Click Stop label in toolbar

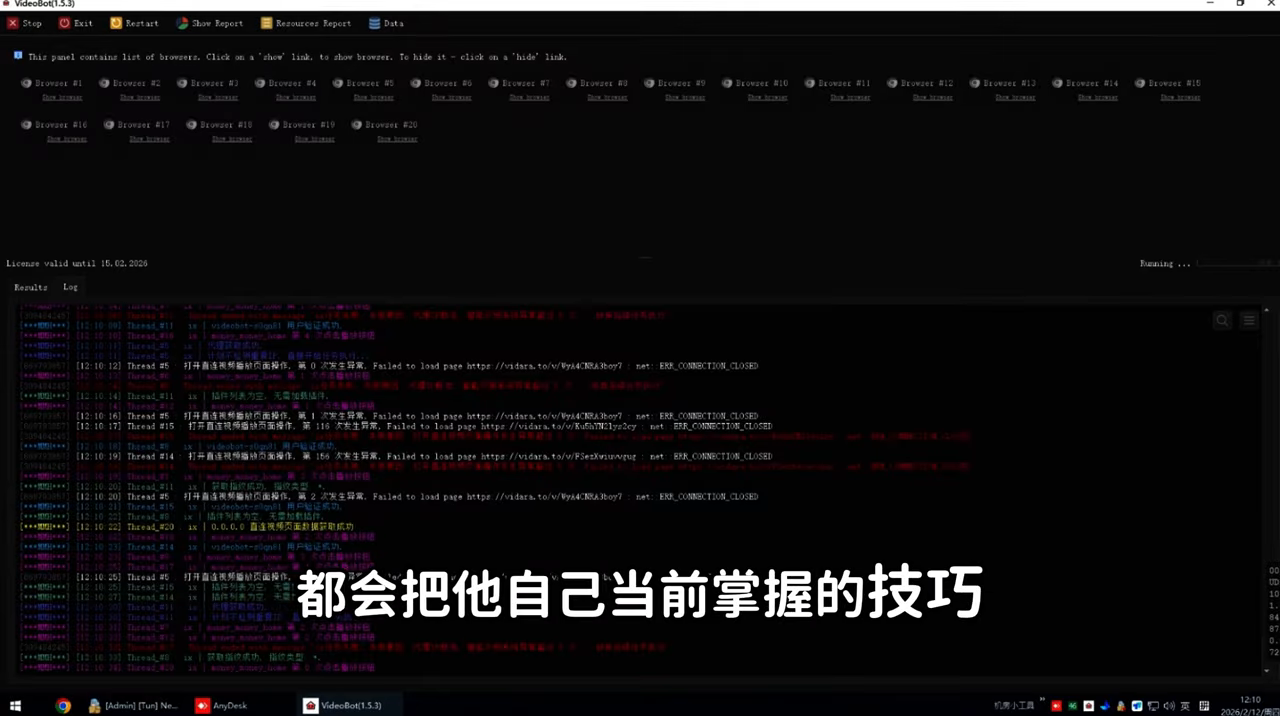tap(32, 23)
